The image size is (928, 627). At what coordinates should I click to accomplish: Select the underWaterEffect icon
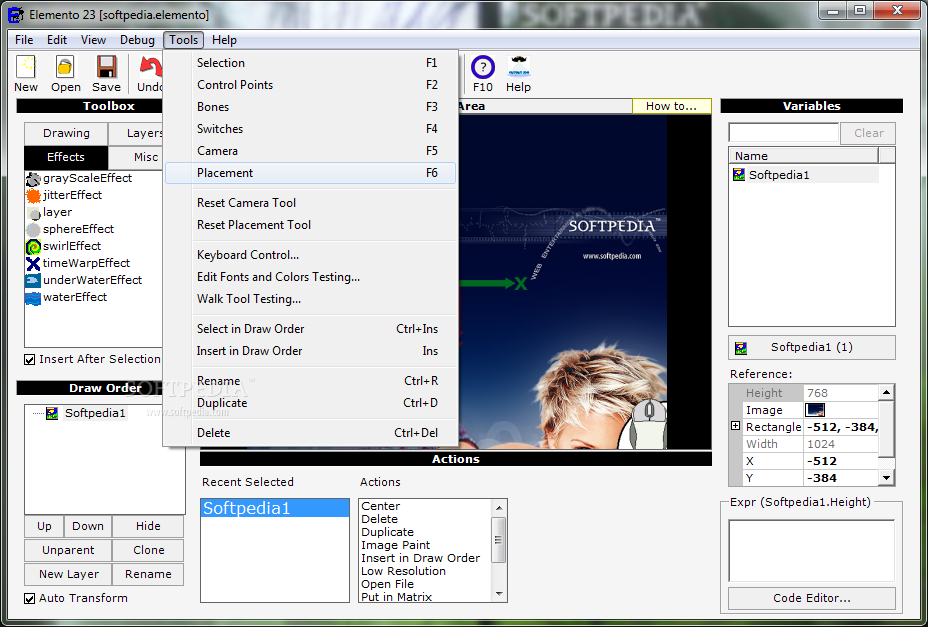[x=33, y=280]
